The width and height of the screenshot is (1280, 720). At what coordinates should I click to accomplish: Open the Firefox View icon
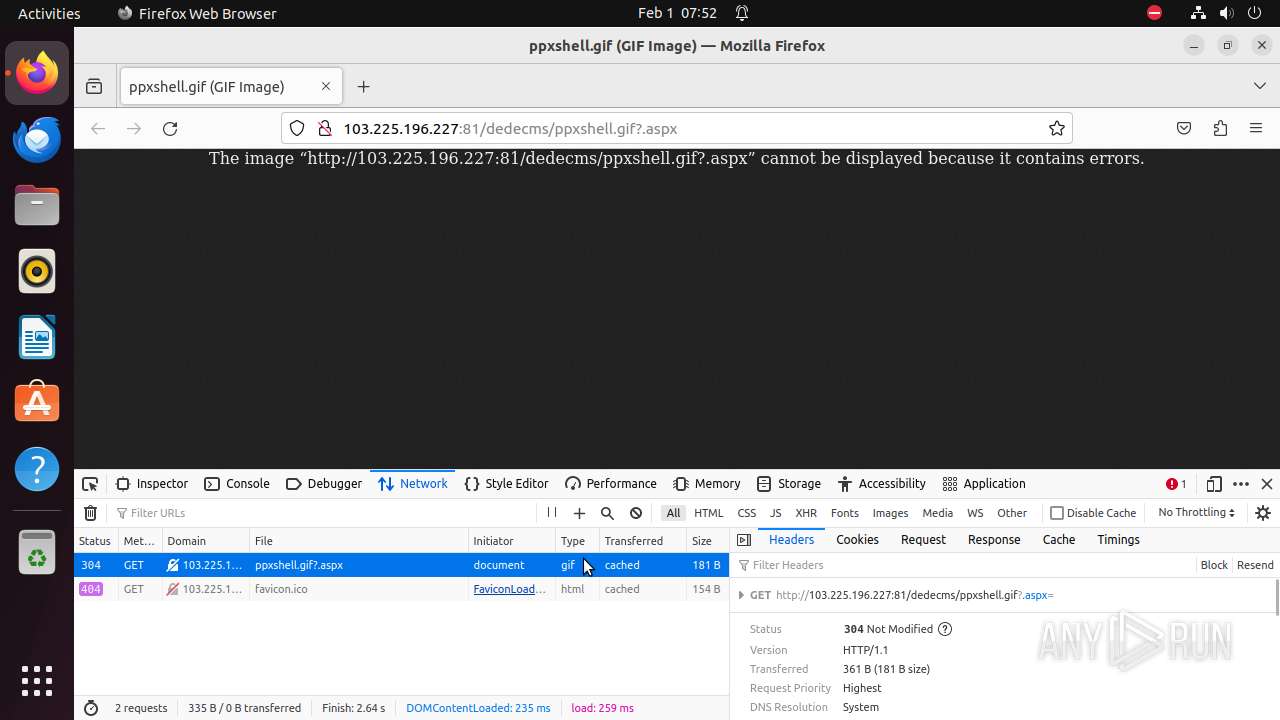tap(94, 87)
